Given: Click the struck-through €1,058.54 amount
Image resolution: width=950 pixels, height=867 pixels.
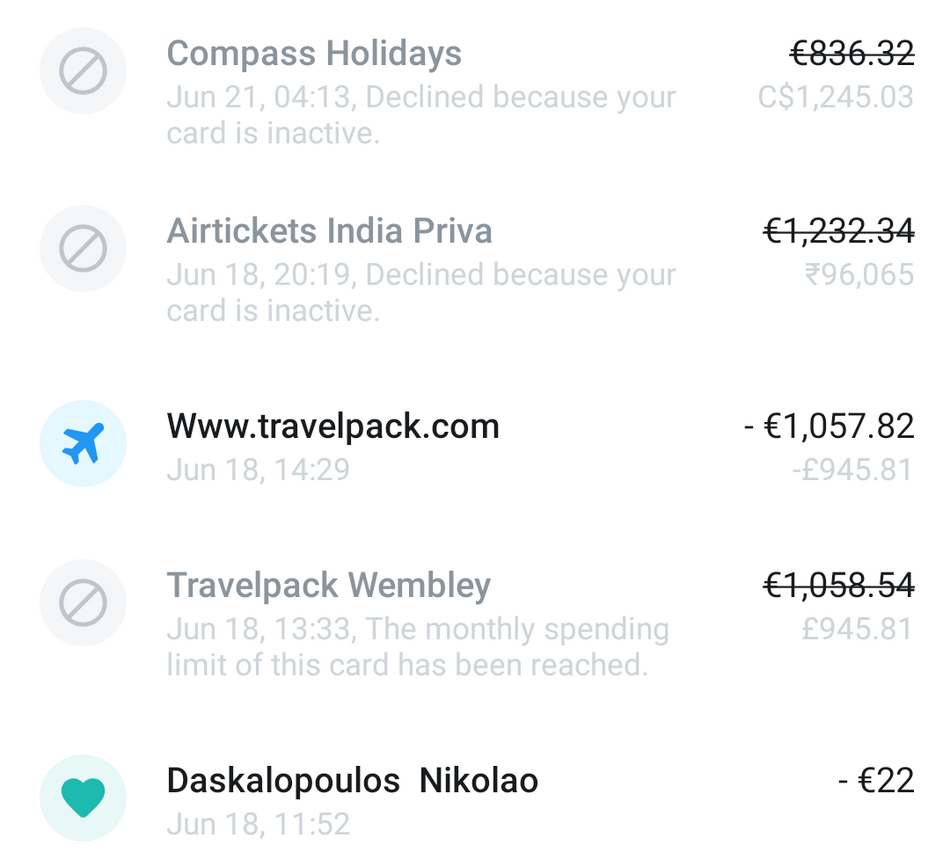Looking at the screenshot, I should (838, 585).
